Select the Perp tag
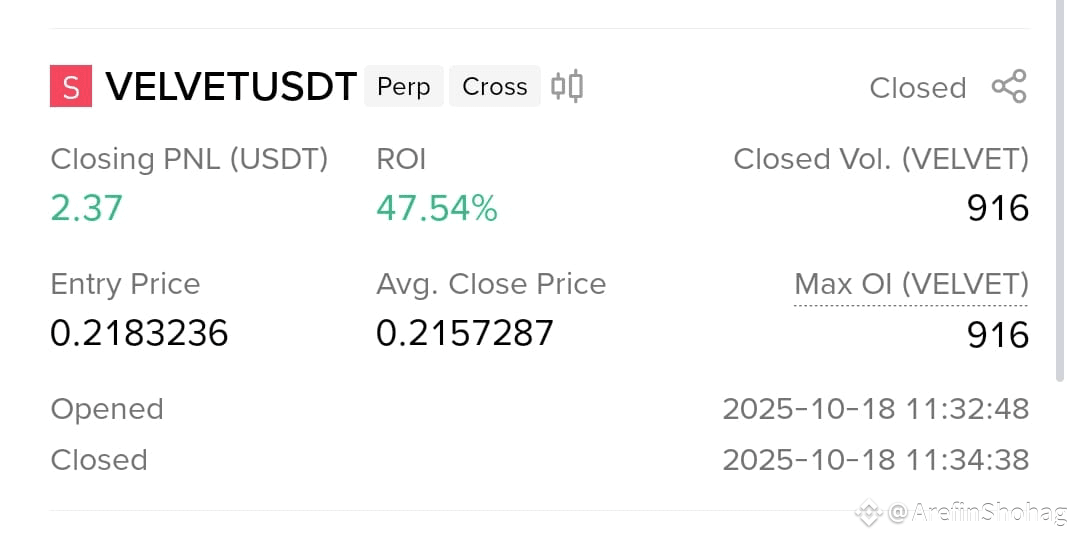1080x538 pixels. tap(404, 86)
